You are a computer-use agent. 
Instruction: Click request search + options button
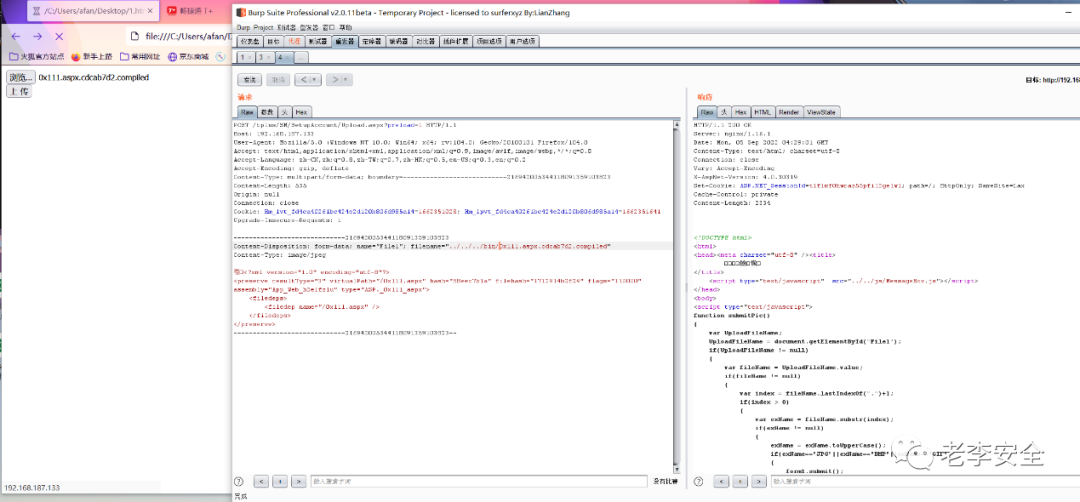[x=280, y=481]
